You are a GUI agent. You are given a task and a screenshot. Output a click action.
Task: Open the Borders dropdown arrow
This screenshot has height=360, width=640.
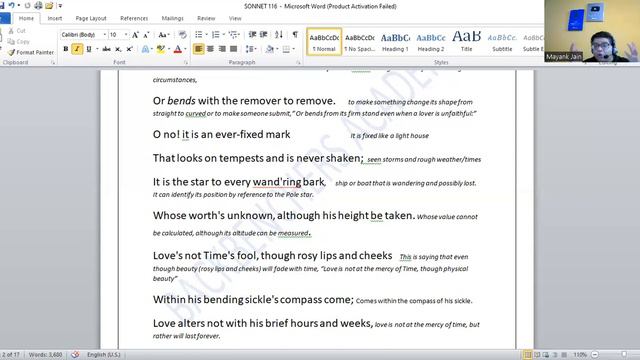point(293,49)
